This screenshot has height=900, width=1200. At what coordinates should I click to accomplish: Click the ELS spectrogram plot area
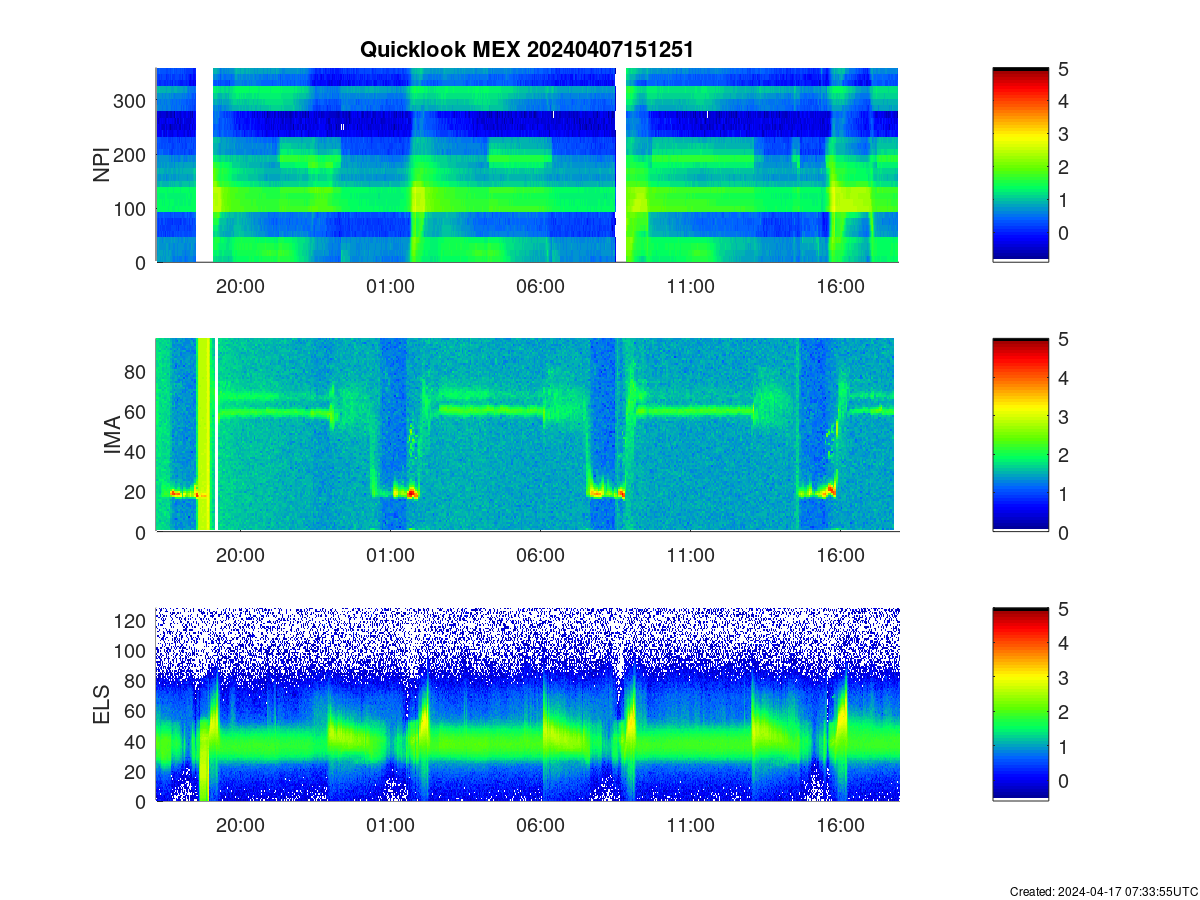click(527, 704)
